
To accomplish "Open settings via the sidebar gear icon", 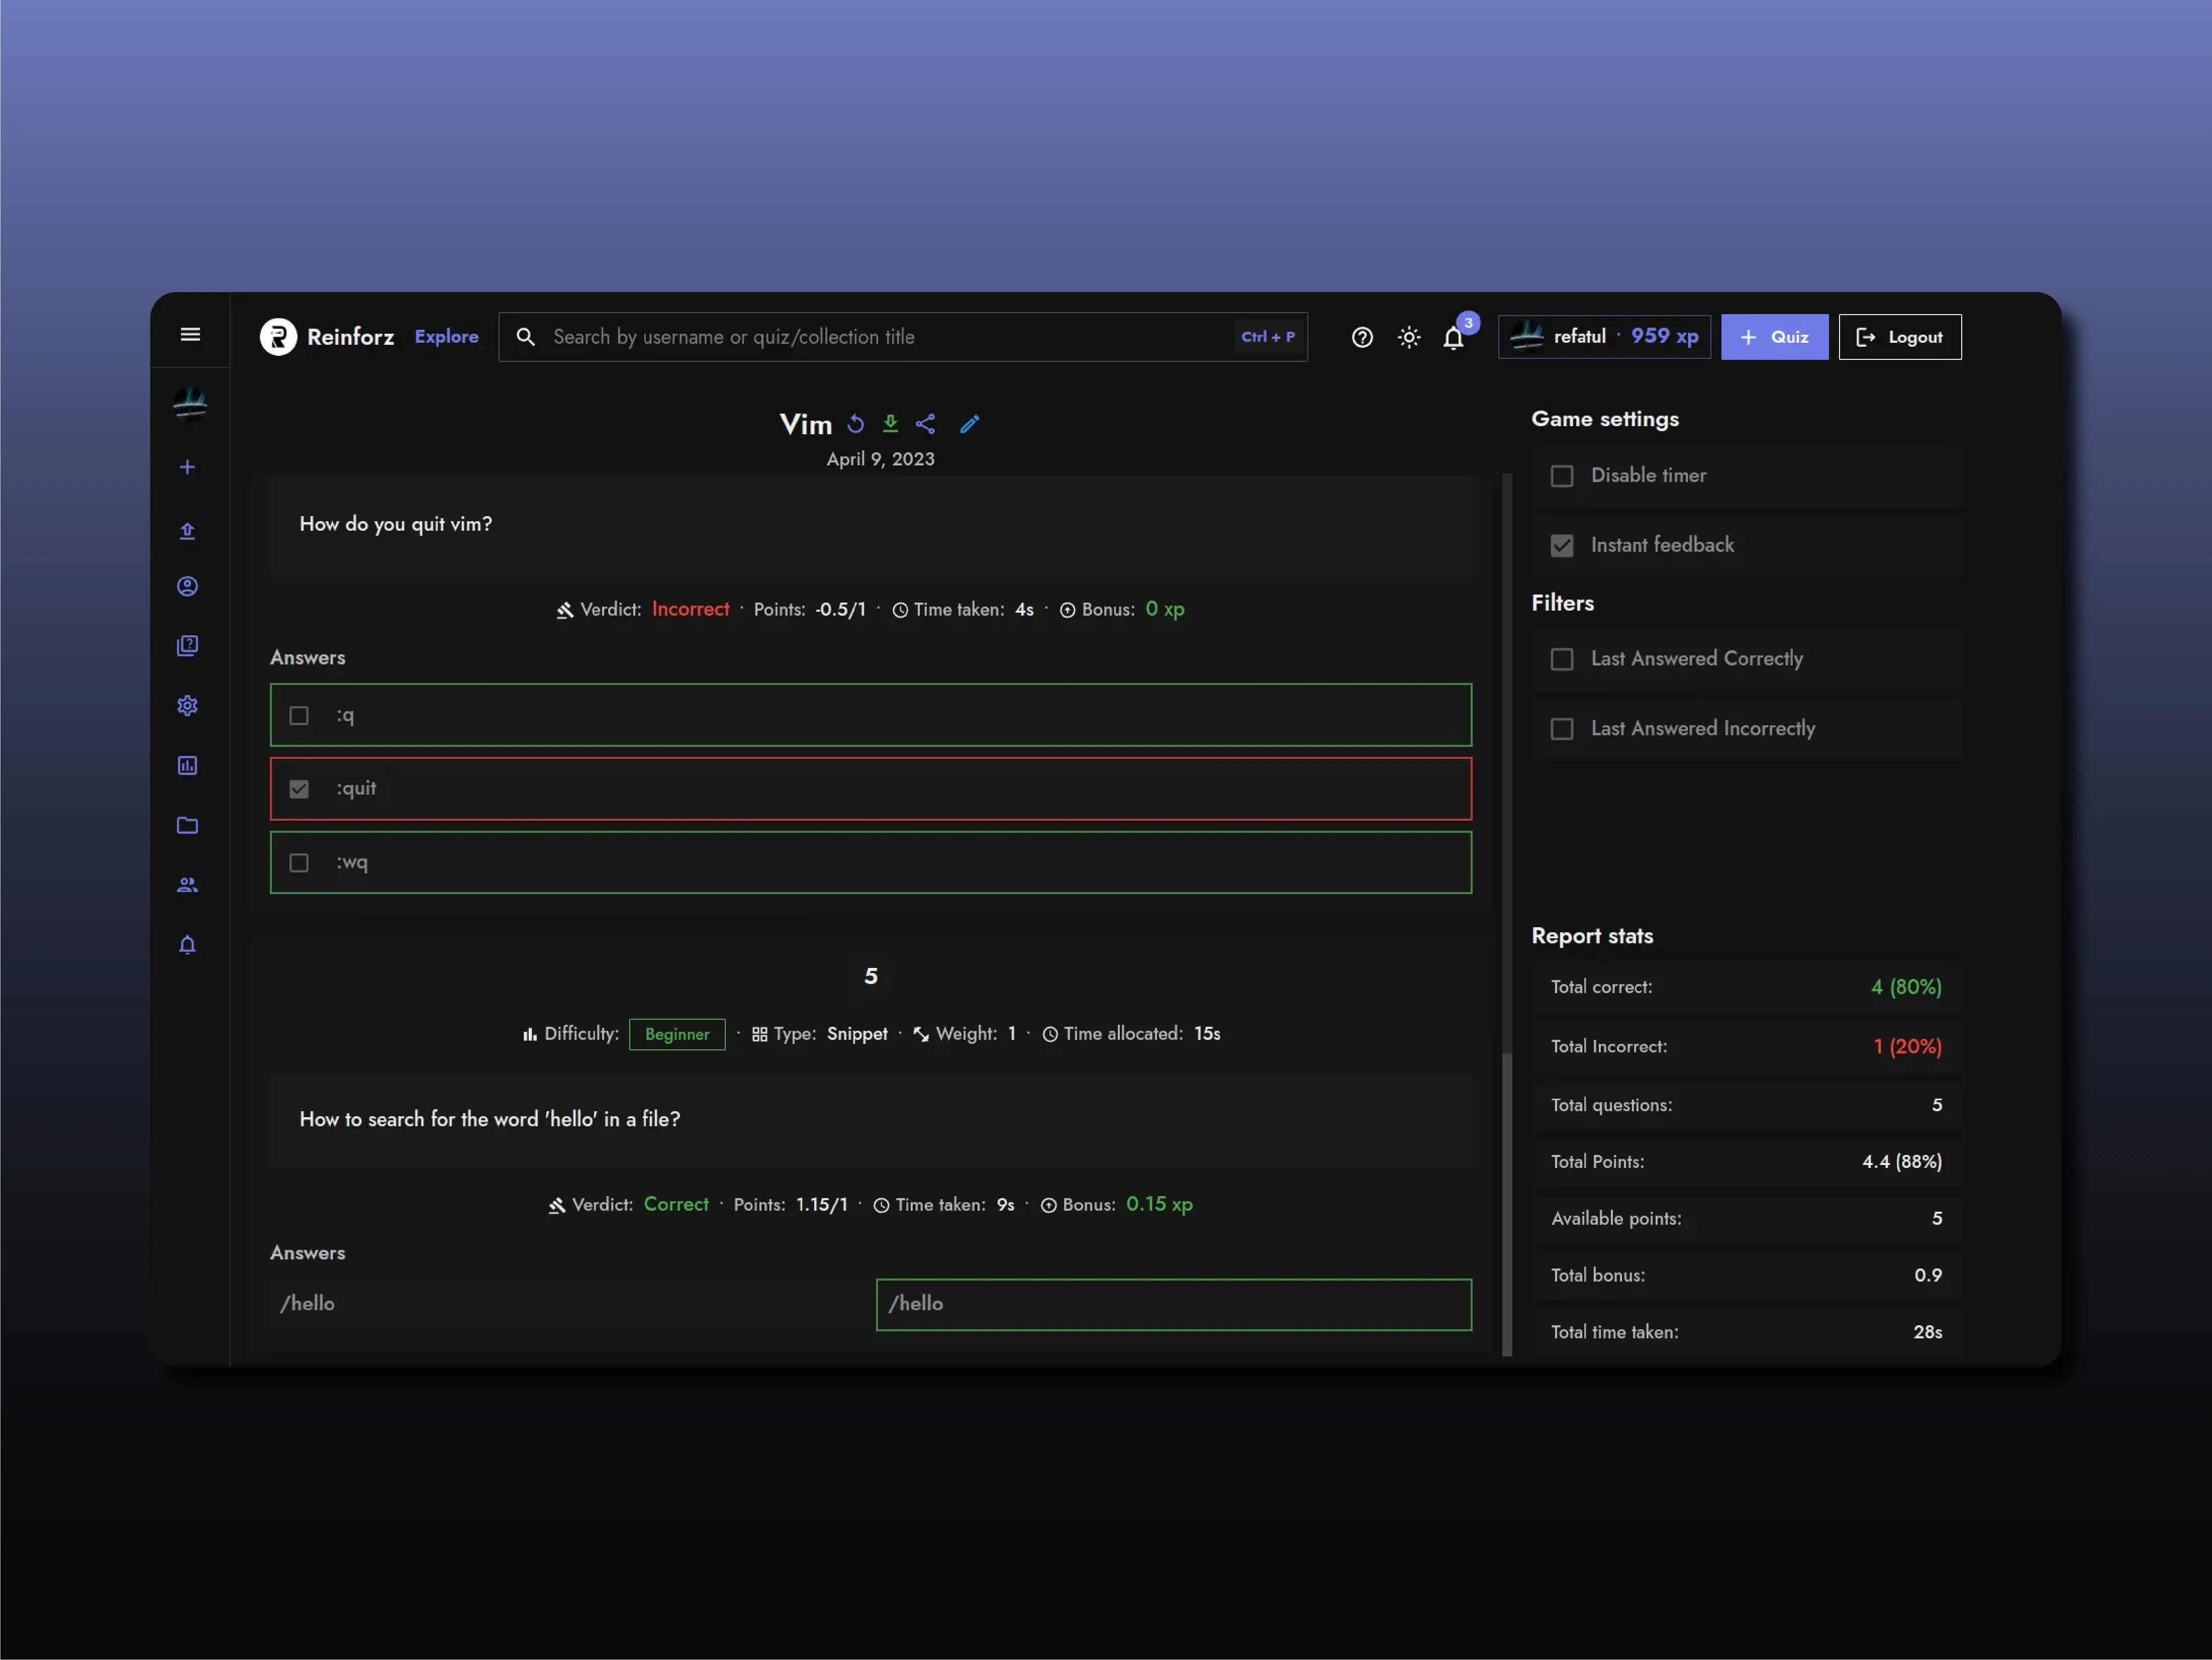I will pyautogui.click(x=188, y=705).
